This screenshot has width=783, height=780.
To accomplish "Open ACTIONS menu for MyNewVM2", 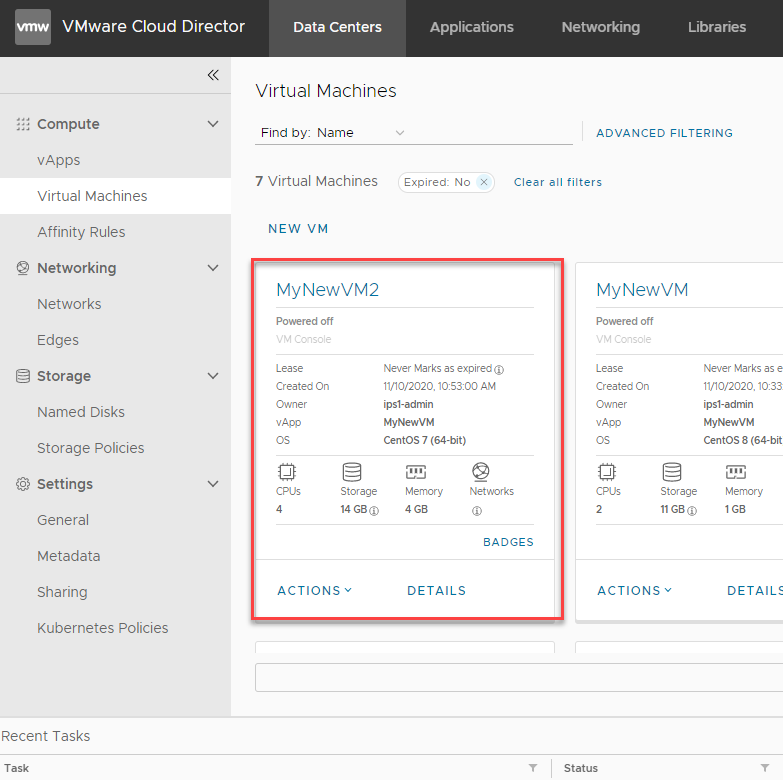I will pyautogui.click(x=315, y=590).
